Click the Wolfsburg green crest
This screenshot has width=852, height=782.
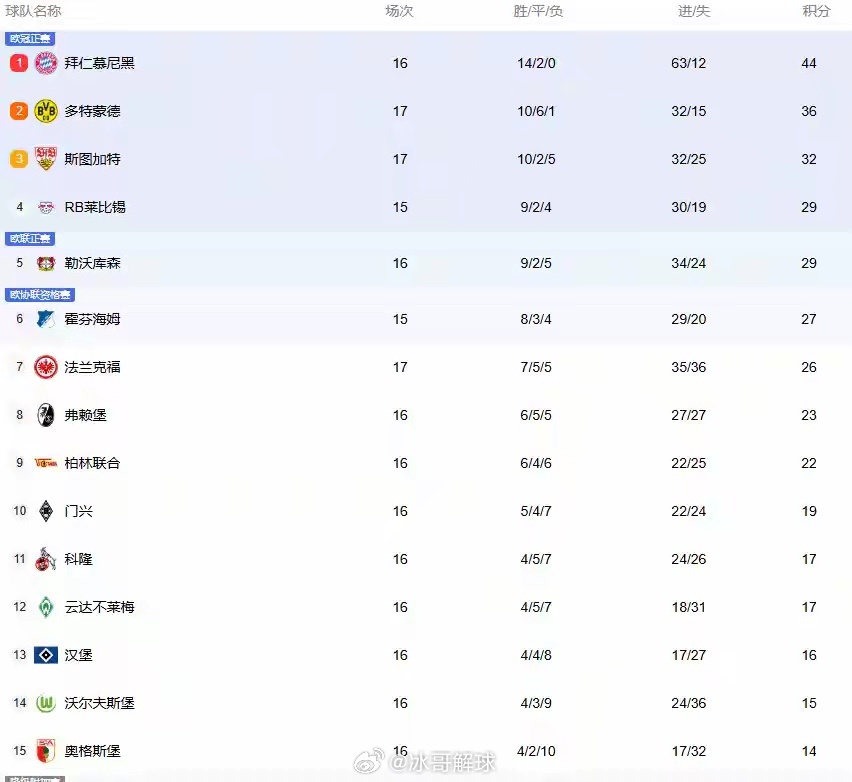tap(45, 702)
